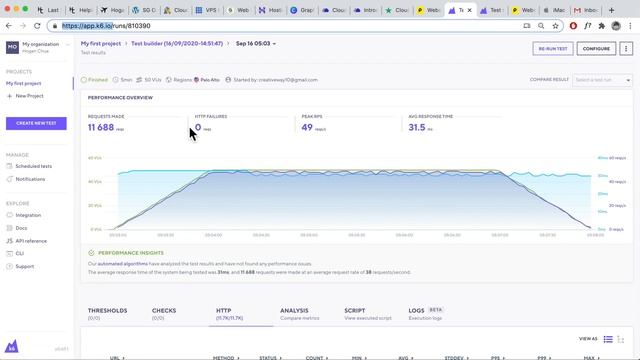640x360 pixels.
Task: Sort table by COUNT column
Action: point(317,358)
